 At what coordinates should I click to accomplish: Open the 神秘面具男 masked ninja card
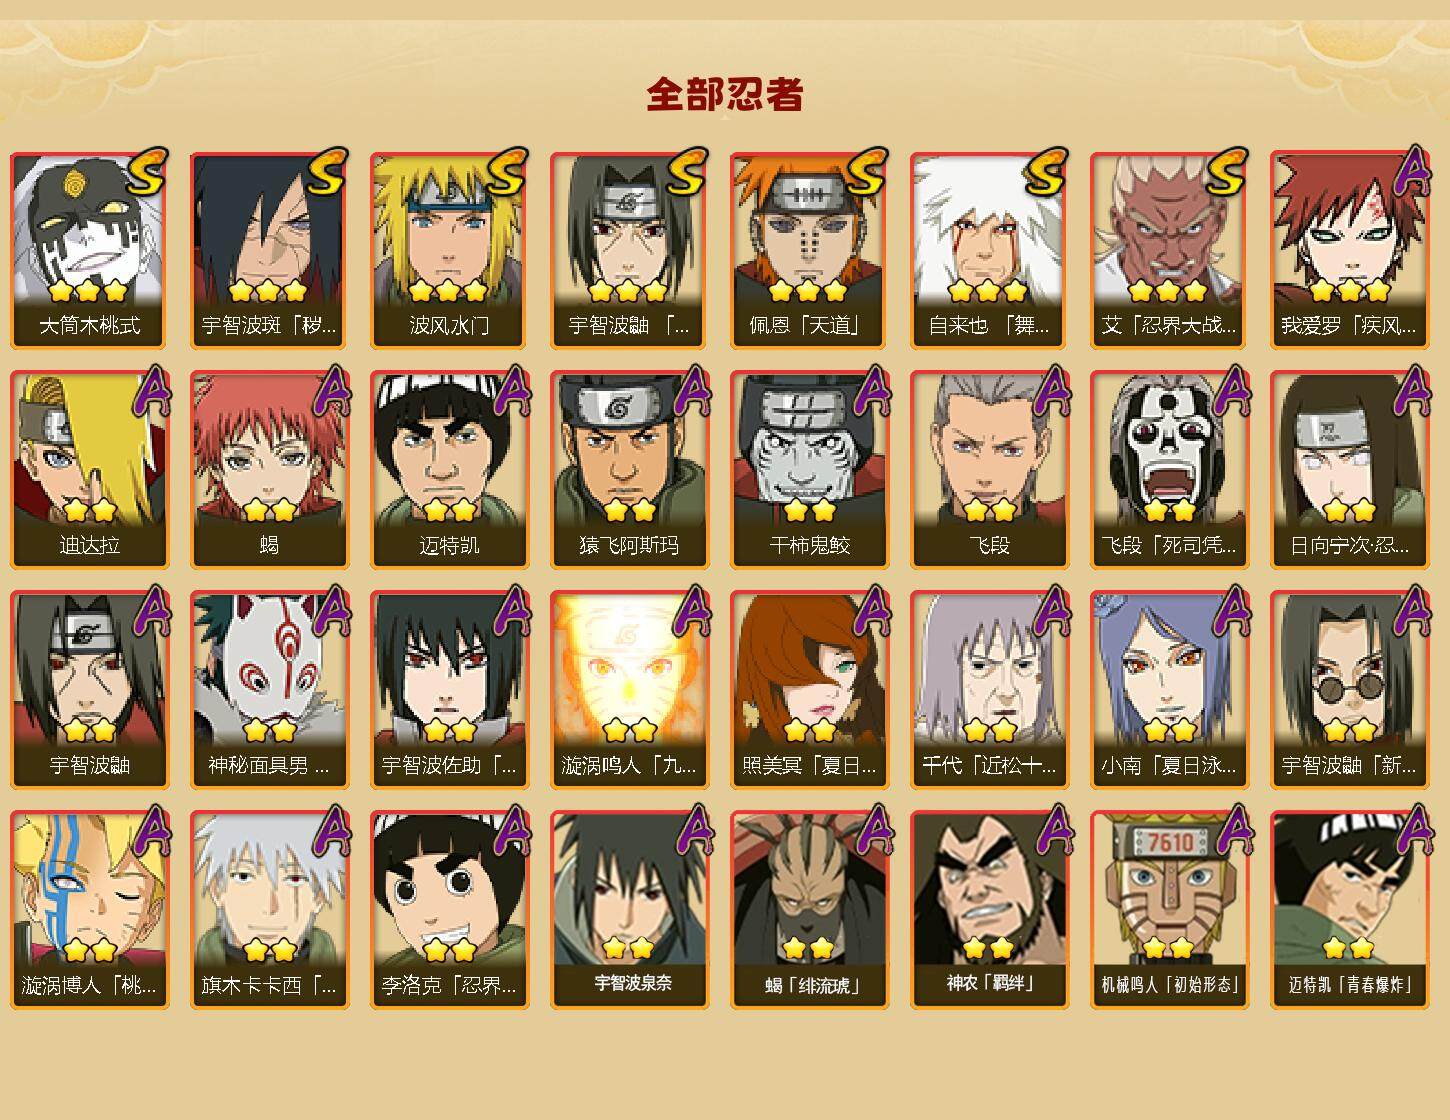pyautogui.click(x=270, y=690)
